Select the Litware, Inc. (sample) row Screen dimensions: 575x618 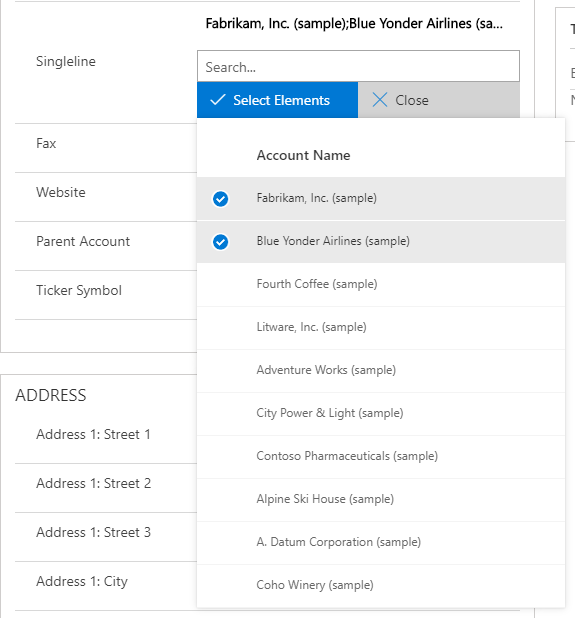(381, 328)
